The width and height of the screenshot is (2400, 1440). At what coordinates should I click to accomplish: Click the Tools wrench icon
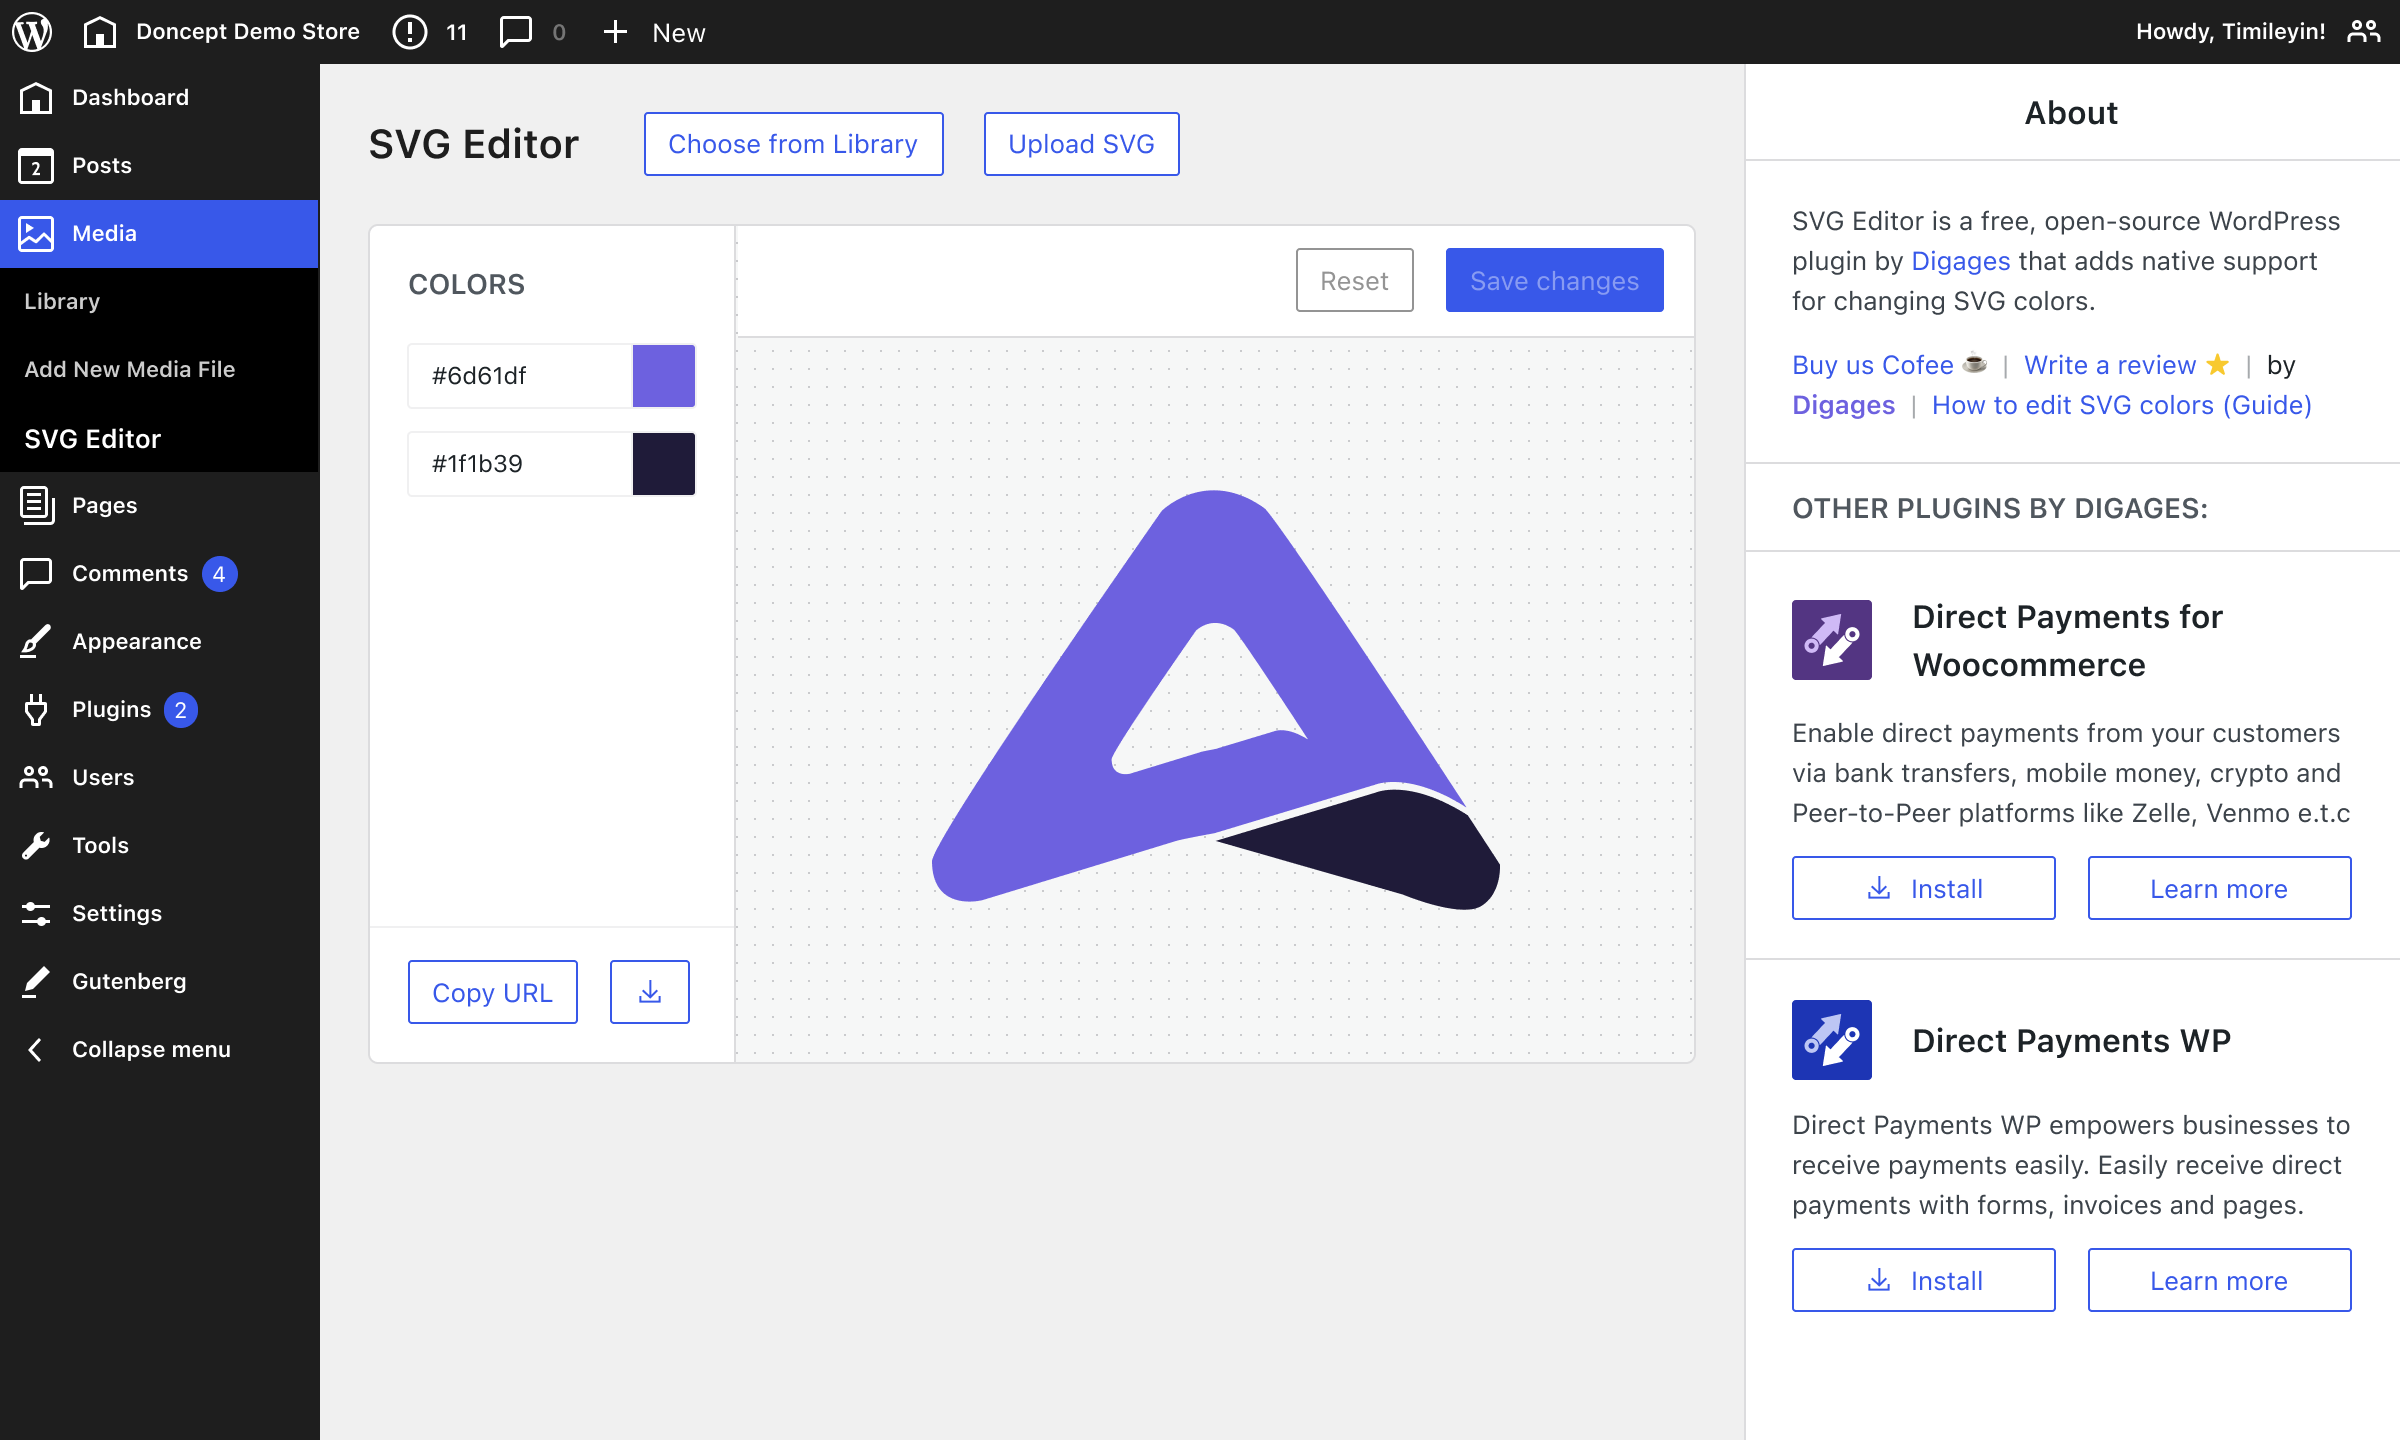(36, 846)
